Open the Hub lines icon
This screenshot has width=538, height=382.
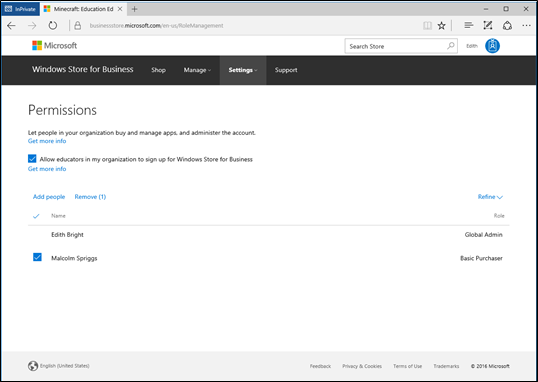point(469,25)
